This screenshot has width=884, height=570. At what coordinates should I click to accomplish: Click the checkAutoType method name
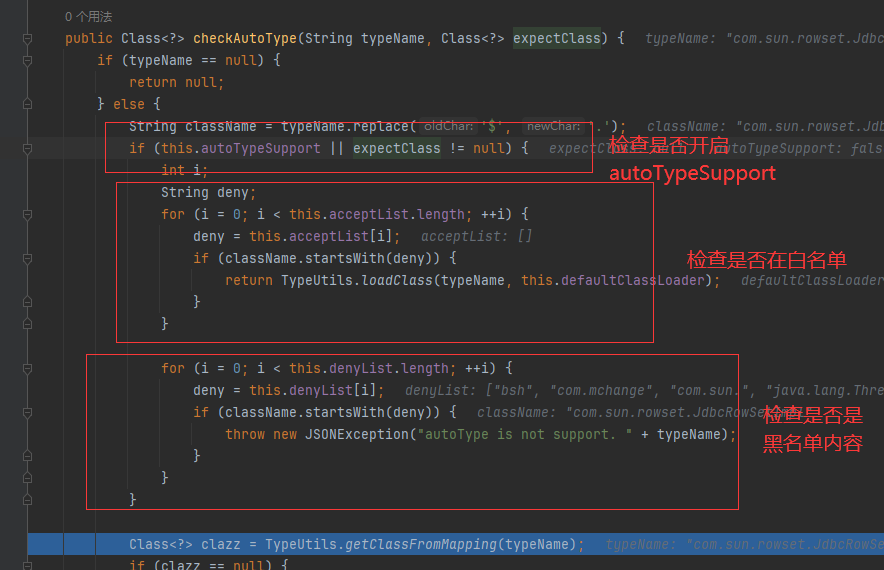[244, 39]
